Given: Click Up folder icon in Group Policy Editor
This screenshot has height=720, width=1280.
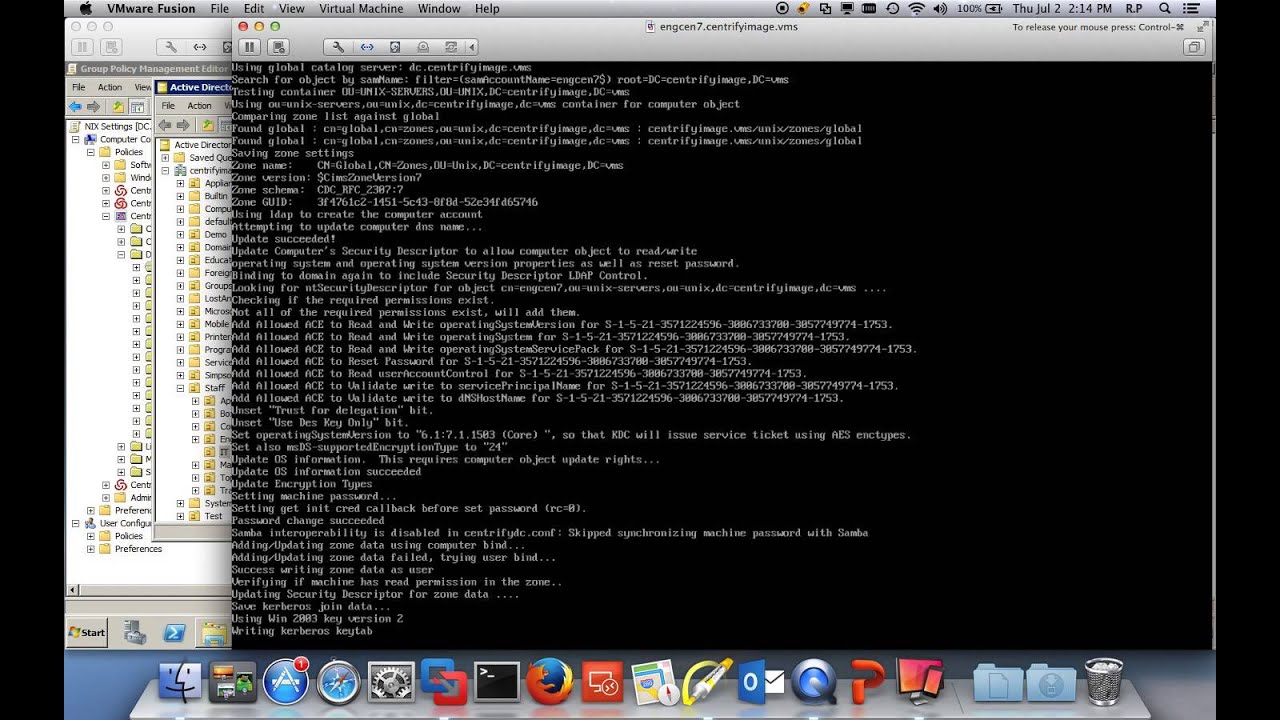Looking at the screenshot, I should (119, 106).
